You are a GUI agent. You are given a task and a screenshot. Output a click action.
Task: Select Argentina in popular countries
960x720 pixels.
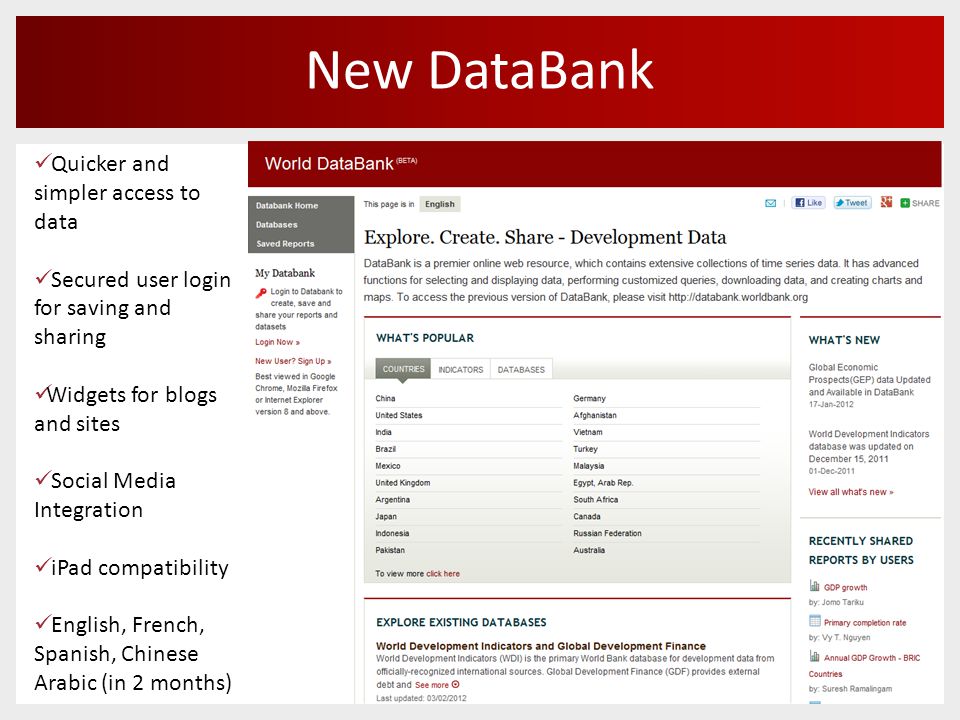[x=392, y=500]
